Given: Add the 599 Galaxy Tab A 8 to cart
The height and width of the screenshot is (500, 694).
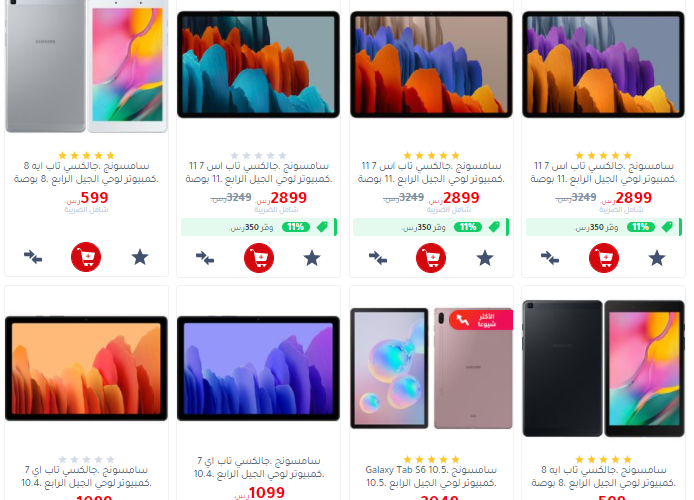Looking at the screenshot, I should click(86, 257).
